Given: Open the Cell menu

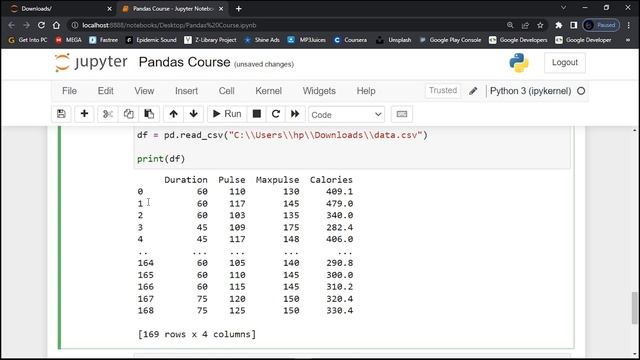Looking at the screenshot, I should (227, 91).
